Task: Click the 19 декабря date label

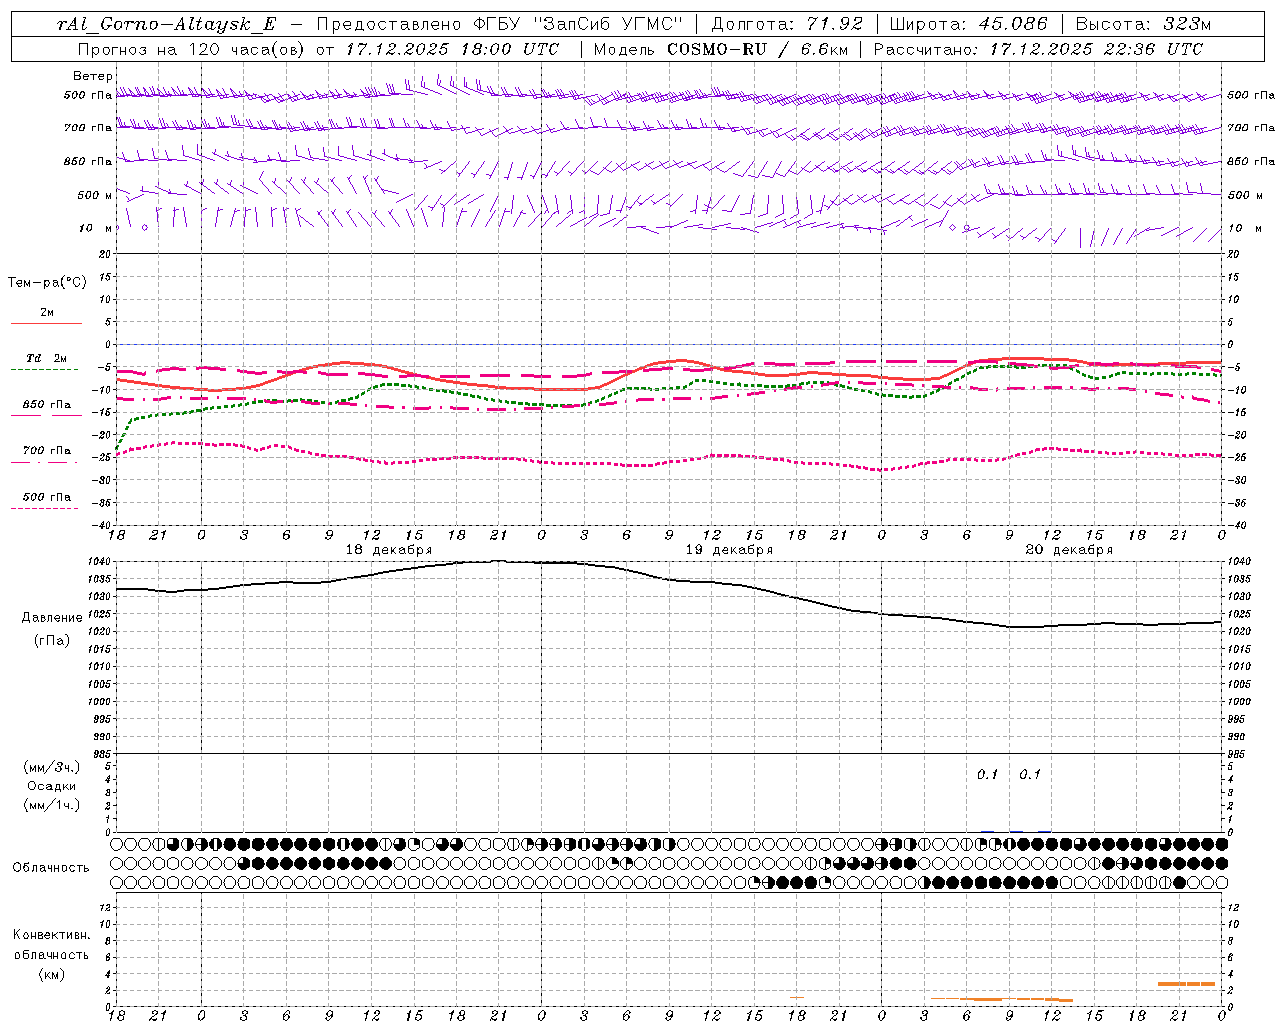Action: click(x=729, y=550)
